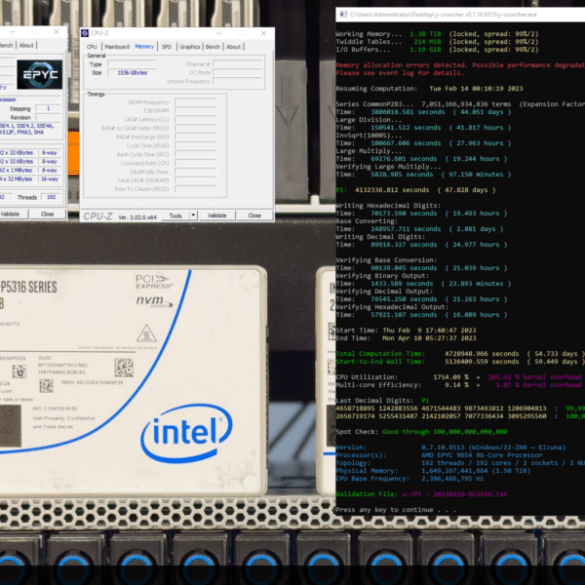Click the 'Resuming Computation' timestamp line
Image resolution: width=585 pixels, height=585 pixels.
point(429,88)
